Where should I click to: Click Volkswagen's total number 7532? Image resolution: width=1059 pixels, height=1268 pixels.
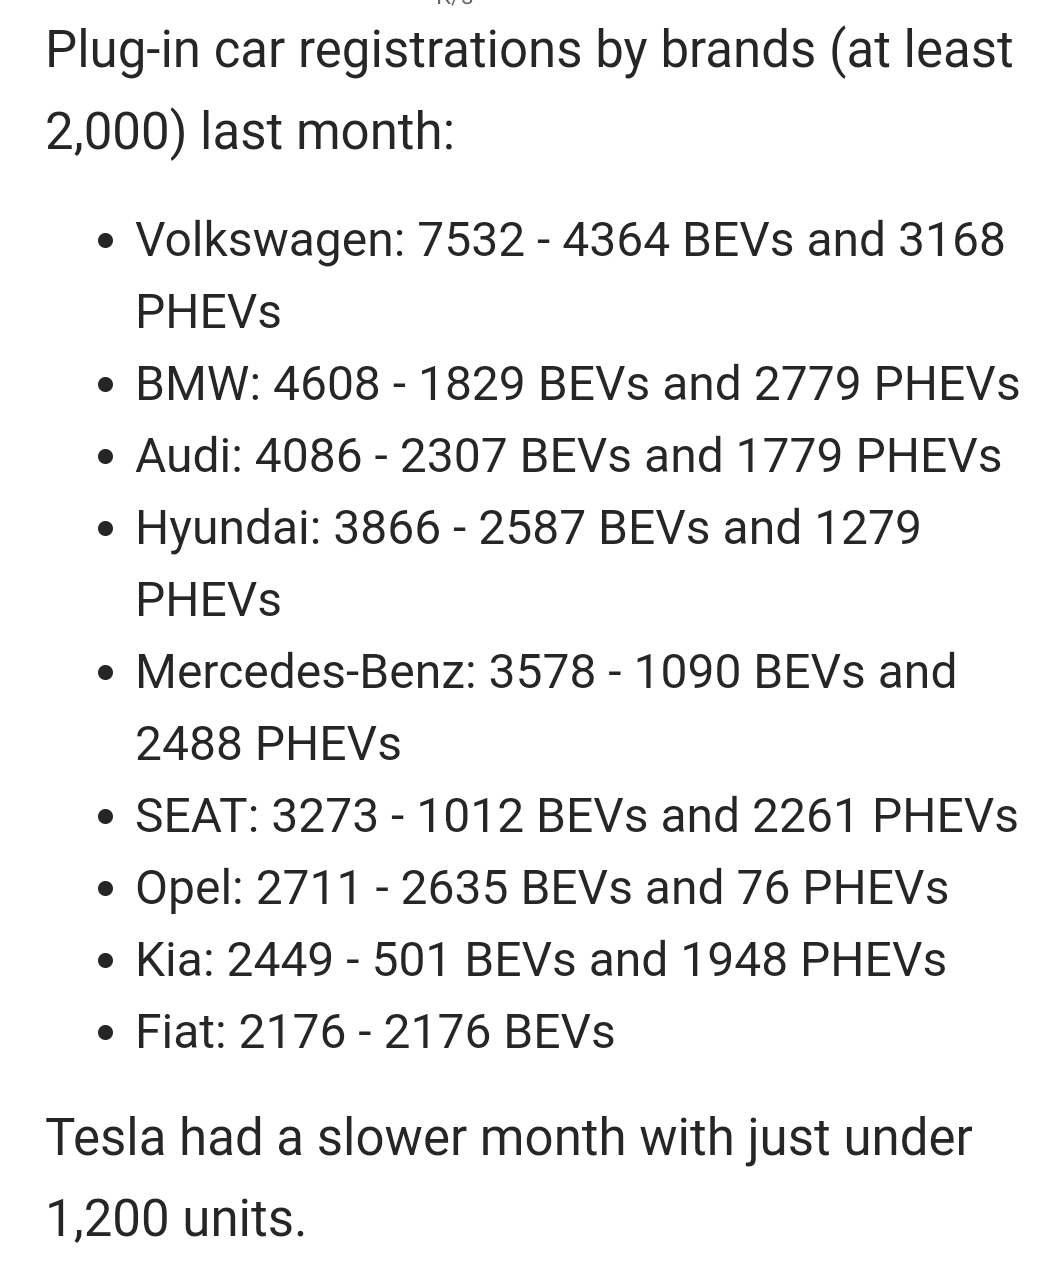pyautogui.click(x=470, y=240)
